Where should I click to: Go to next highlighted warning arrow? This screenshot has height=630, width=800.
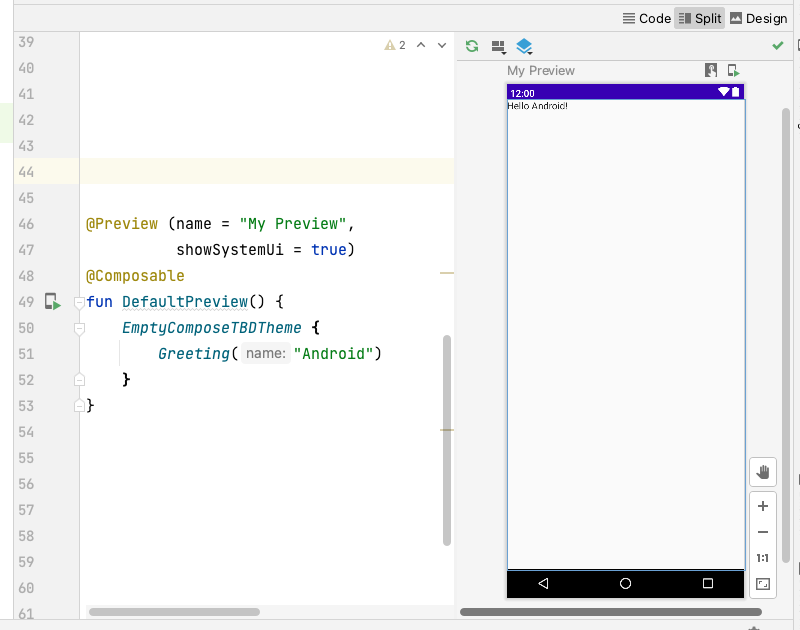pos(441,45)
